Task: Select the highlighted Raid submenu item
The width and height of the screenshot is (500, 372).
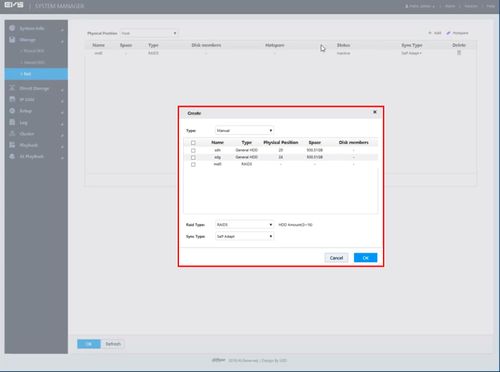Action: coord(36,74)
